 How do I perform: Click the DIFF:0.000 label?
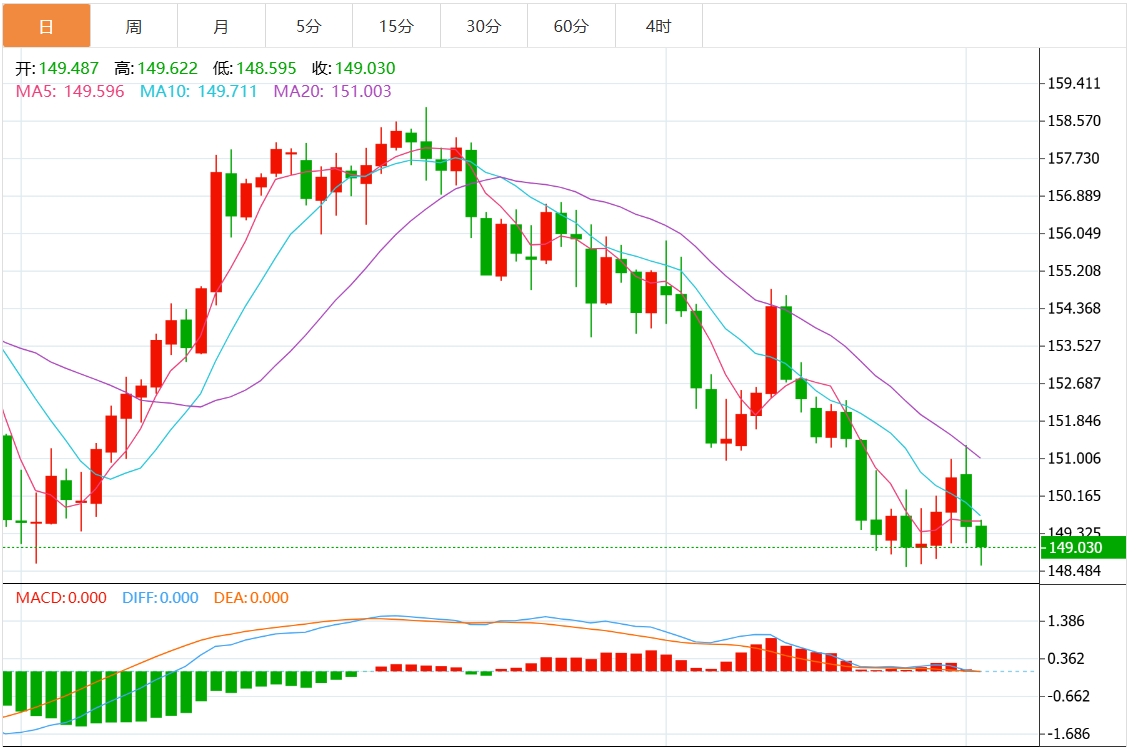pyautogui.click(x=160, y=598)
